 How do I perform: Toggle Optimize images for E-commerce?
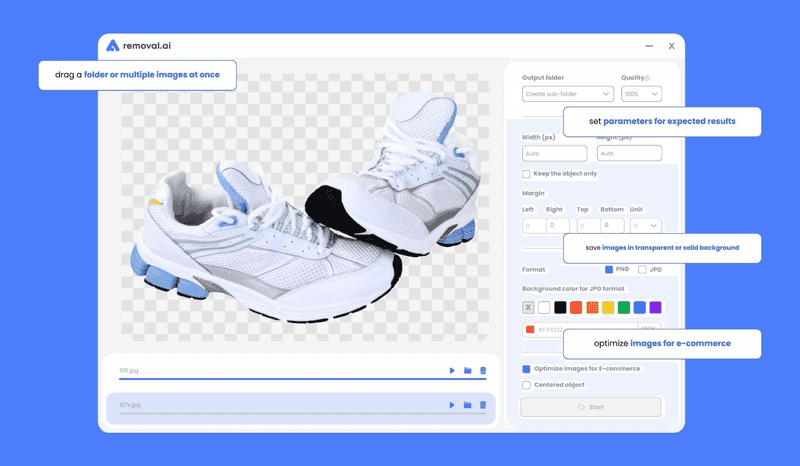pos(526,369)
